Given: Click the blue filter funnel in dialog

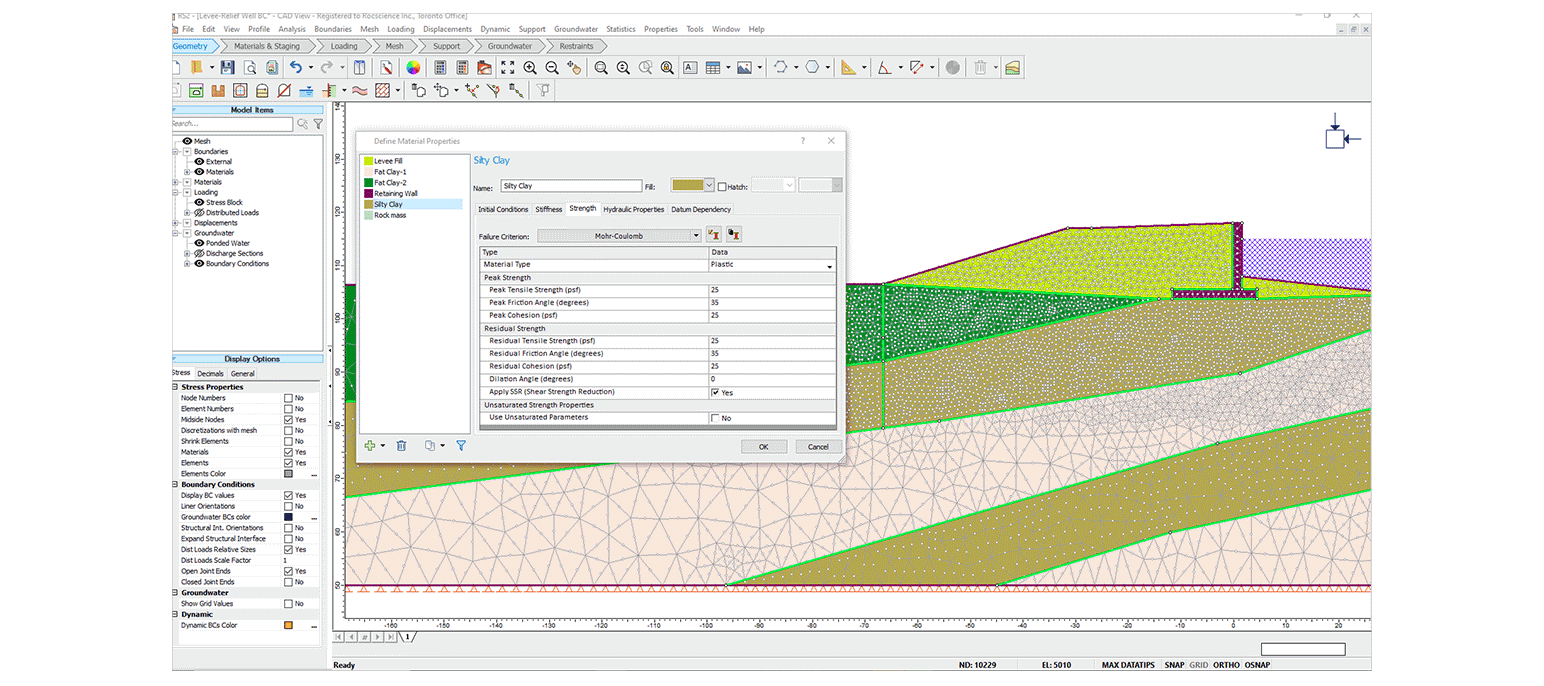Looking at the screenshot, I should point(461,446).
